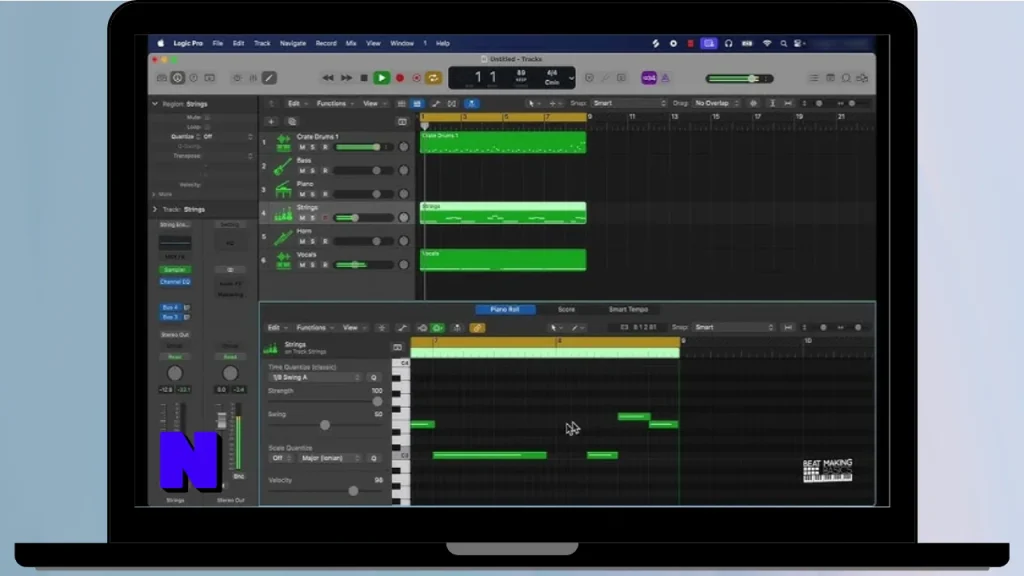Open the Quick Help button

click(193, 78)
